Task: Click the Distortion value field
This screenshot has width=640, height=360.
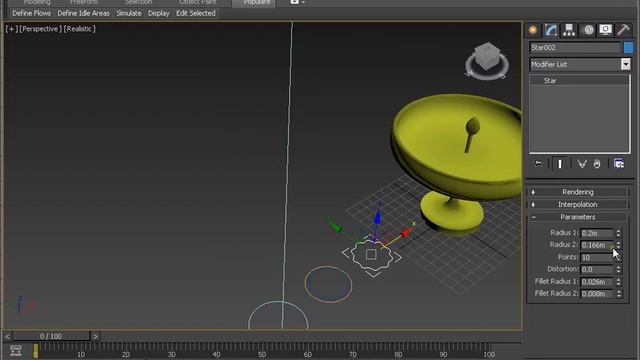Action: coord(597,269)
